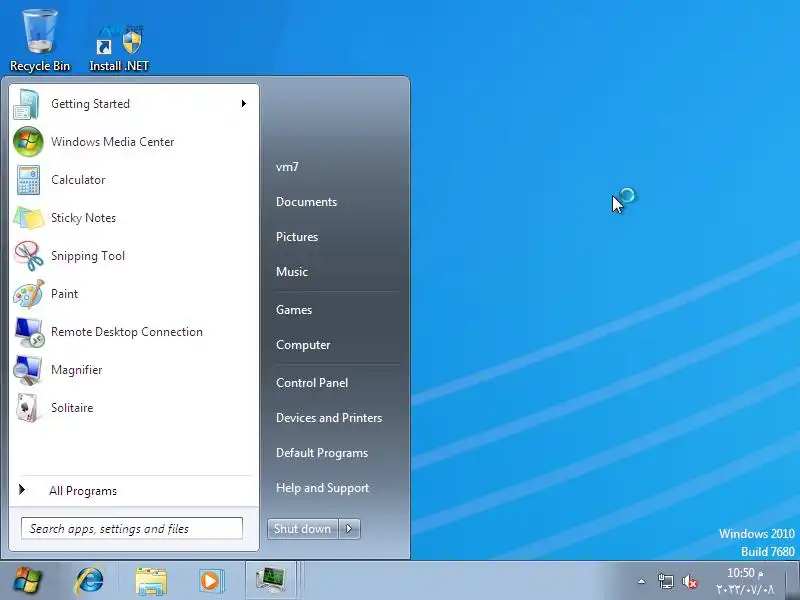Select the Magnifier label
The width and height of the screenshot is (800, 600).
(77, 370)
